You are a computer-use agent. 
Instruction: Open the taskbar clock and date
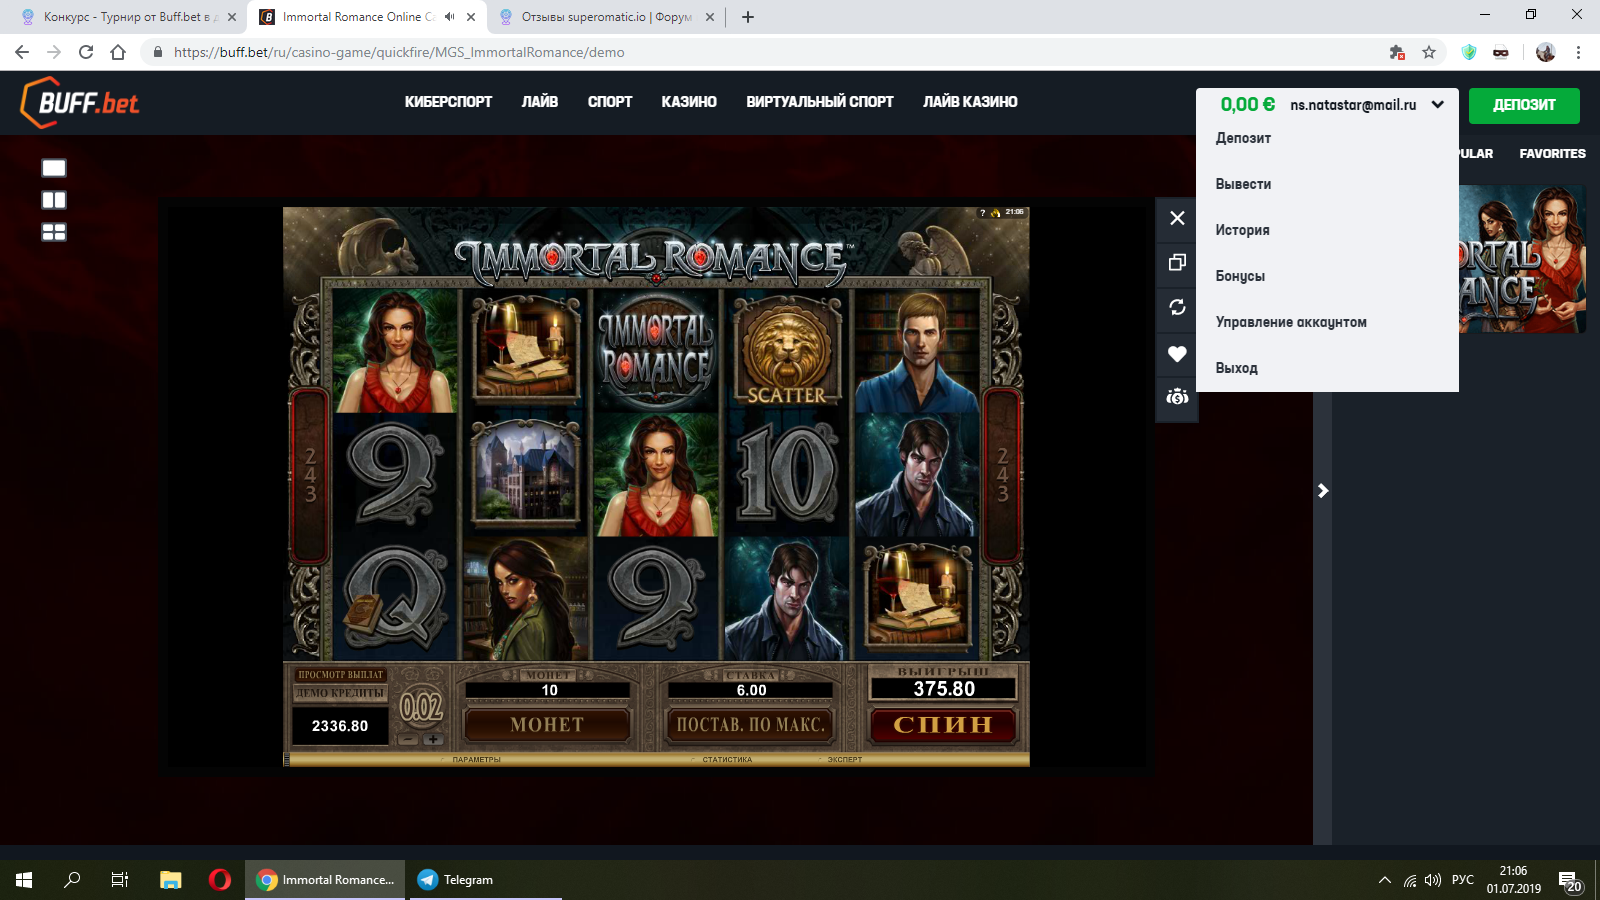pos(1513,880)
